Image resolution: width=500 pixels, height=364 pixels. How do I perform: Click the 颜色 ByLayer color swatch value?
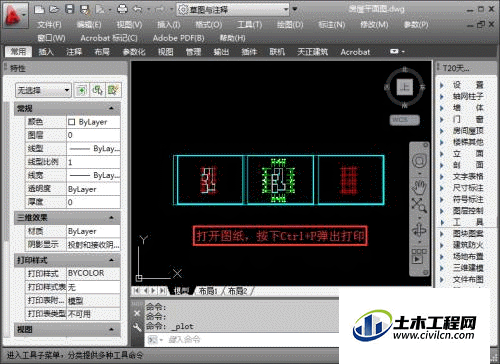click(x=93, y=122)
